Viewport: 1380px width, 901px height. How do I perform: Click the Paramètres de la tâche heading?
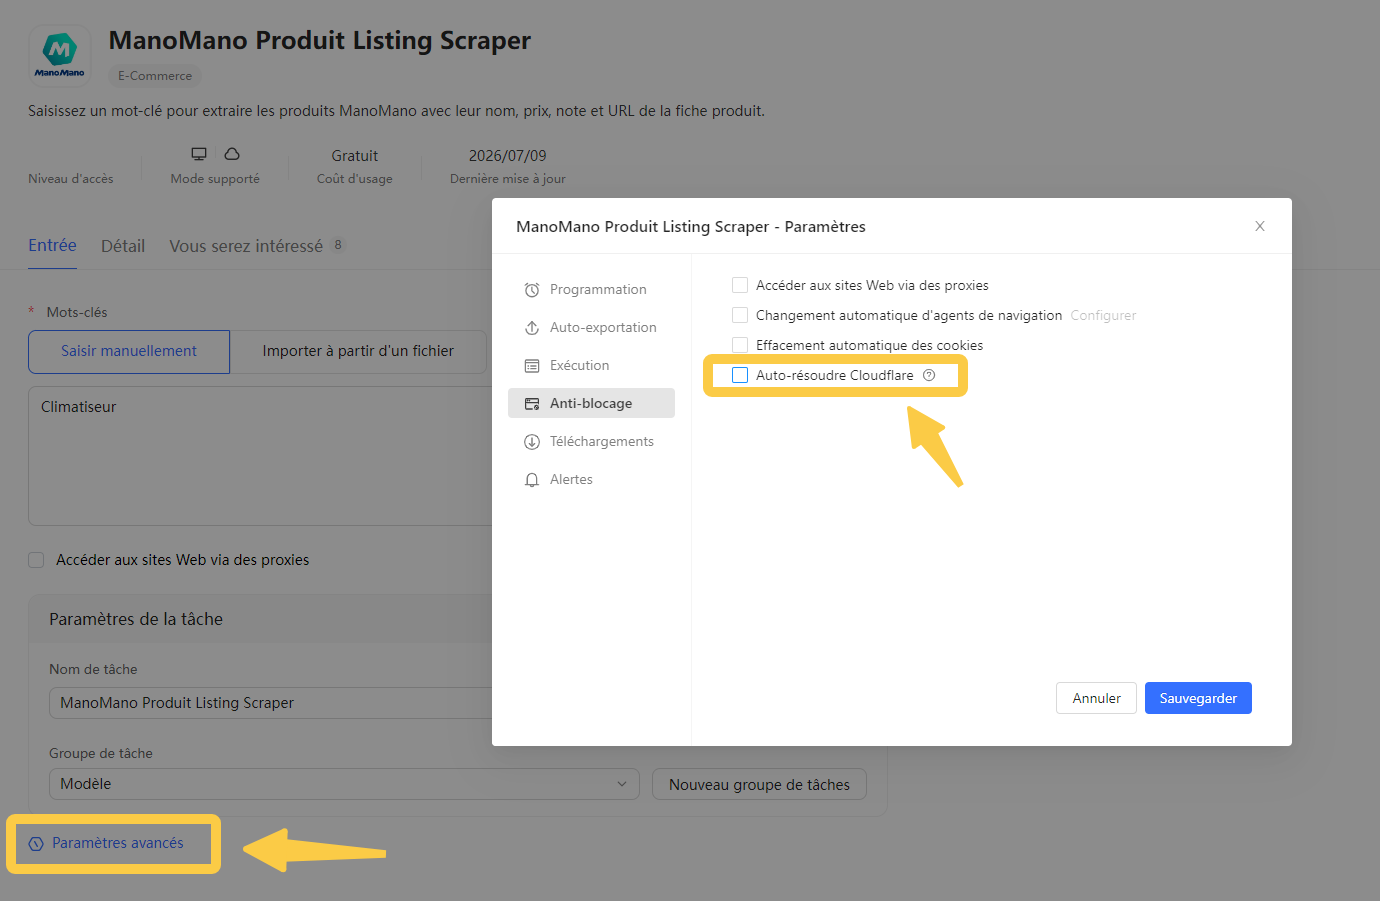[x=136, y=619]
